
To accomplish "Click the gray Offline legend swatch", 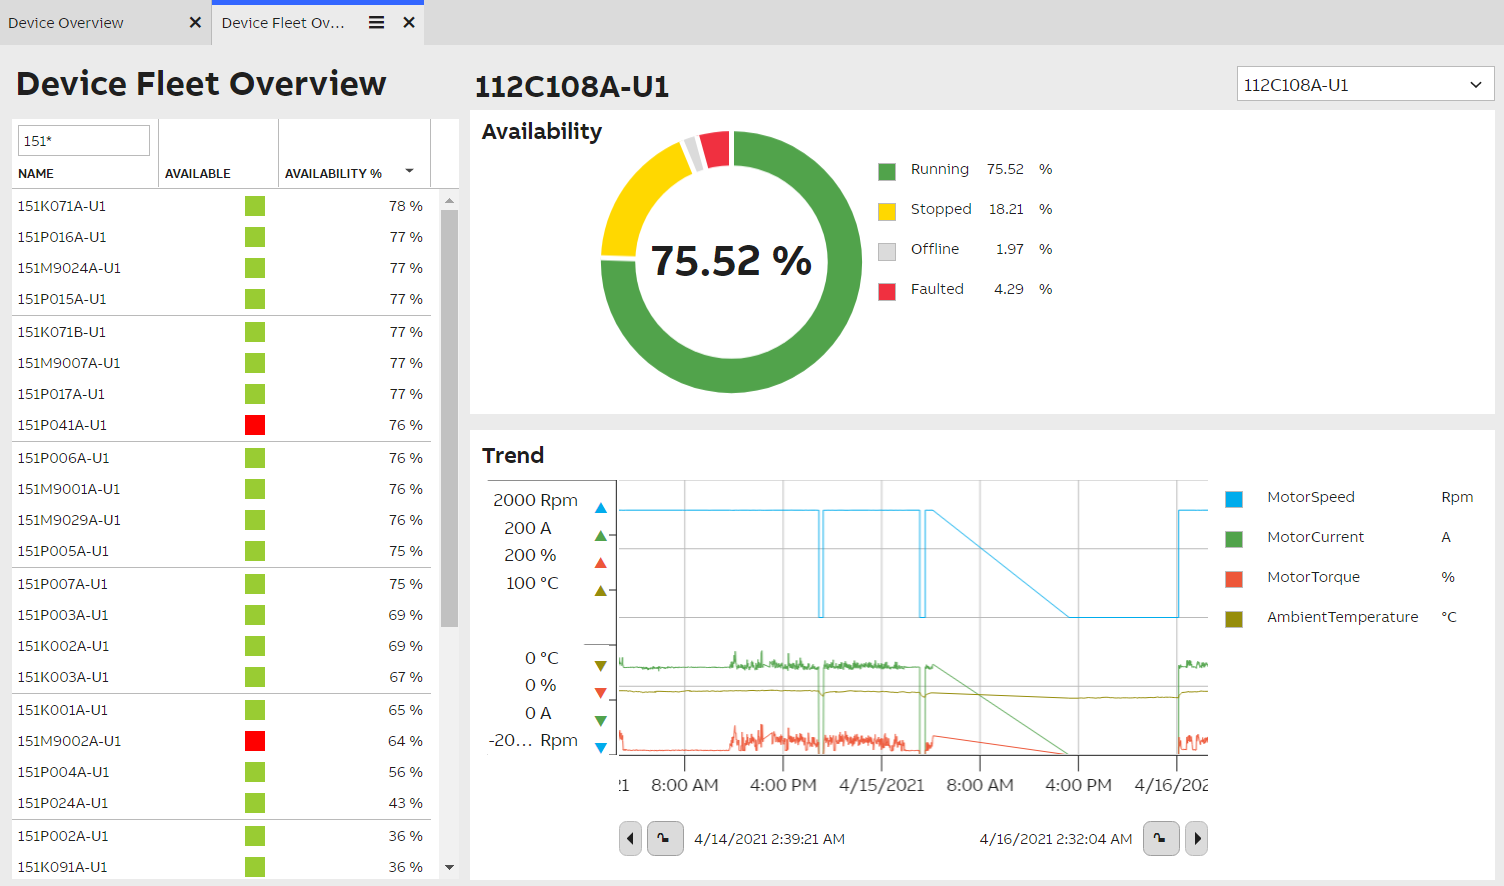I will pos(887,252).
